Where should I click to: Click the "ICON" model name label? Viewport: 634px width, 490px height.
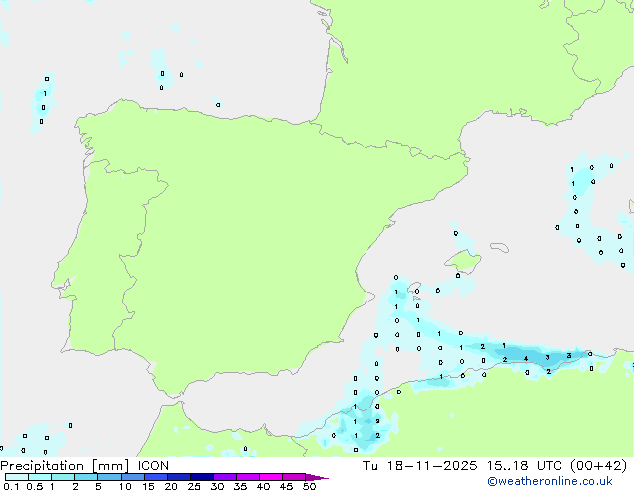(153, 466)
